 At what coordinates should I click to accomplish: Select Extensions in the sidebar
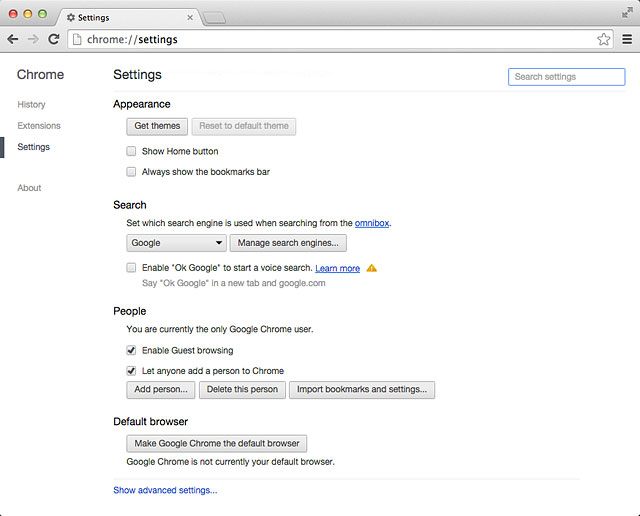coord(39,126)
